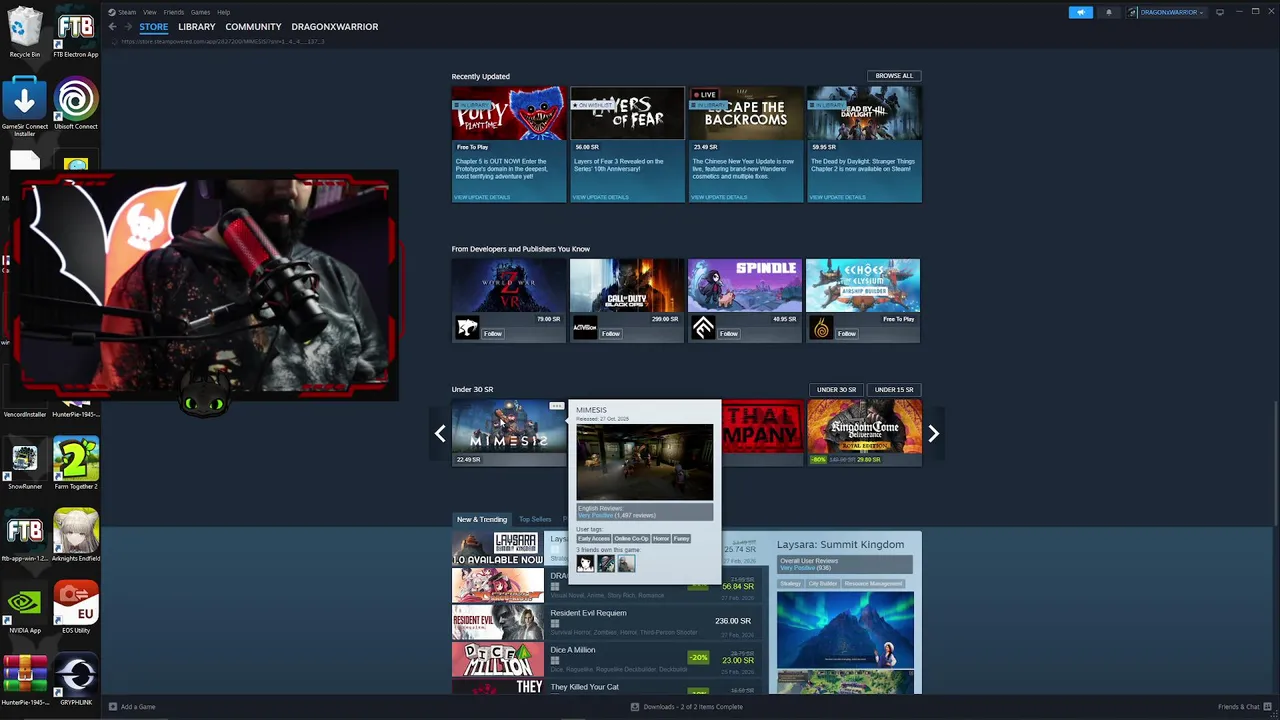Click the BROWSE ALL button
The width and height of the screenshot is (1280, 720).
point(894,76)
